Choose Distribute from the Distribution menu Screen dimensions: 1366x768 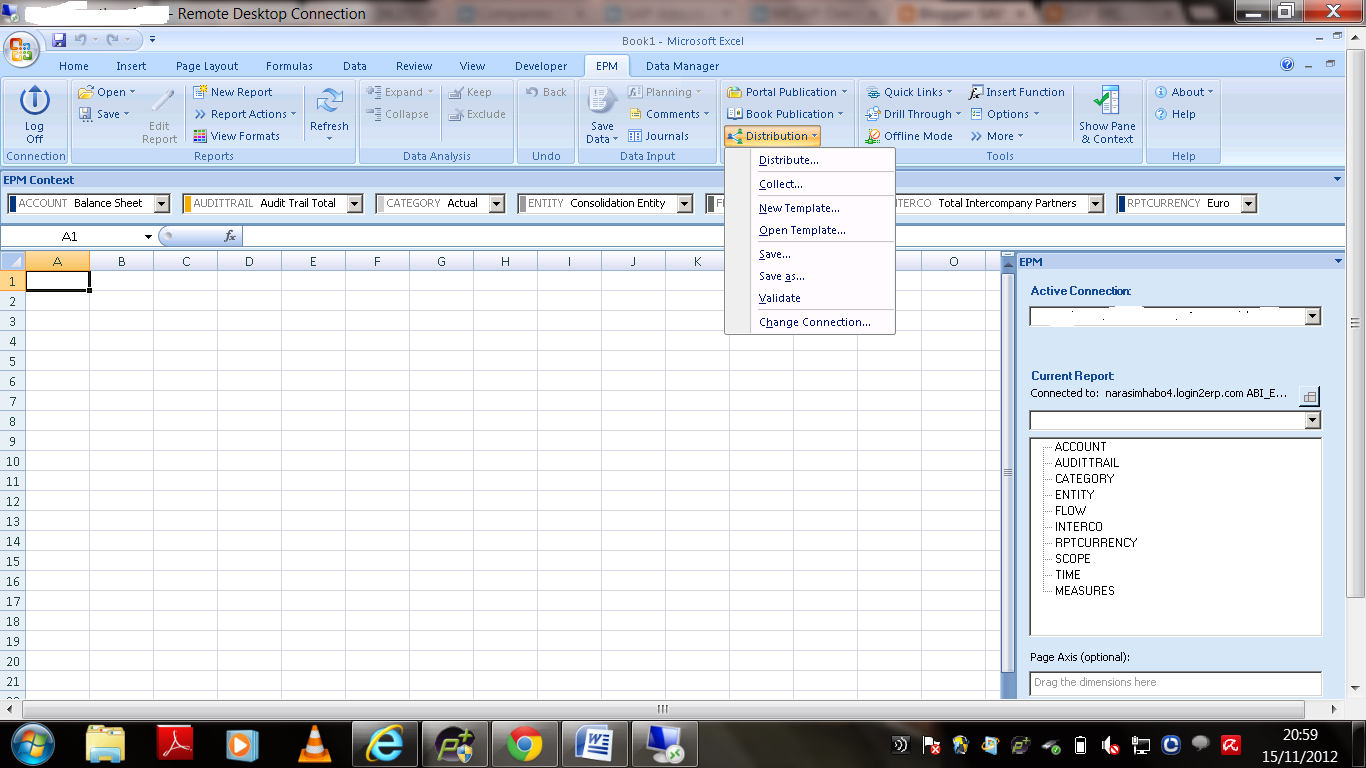[x=789, y=160]
